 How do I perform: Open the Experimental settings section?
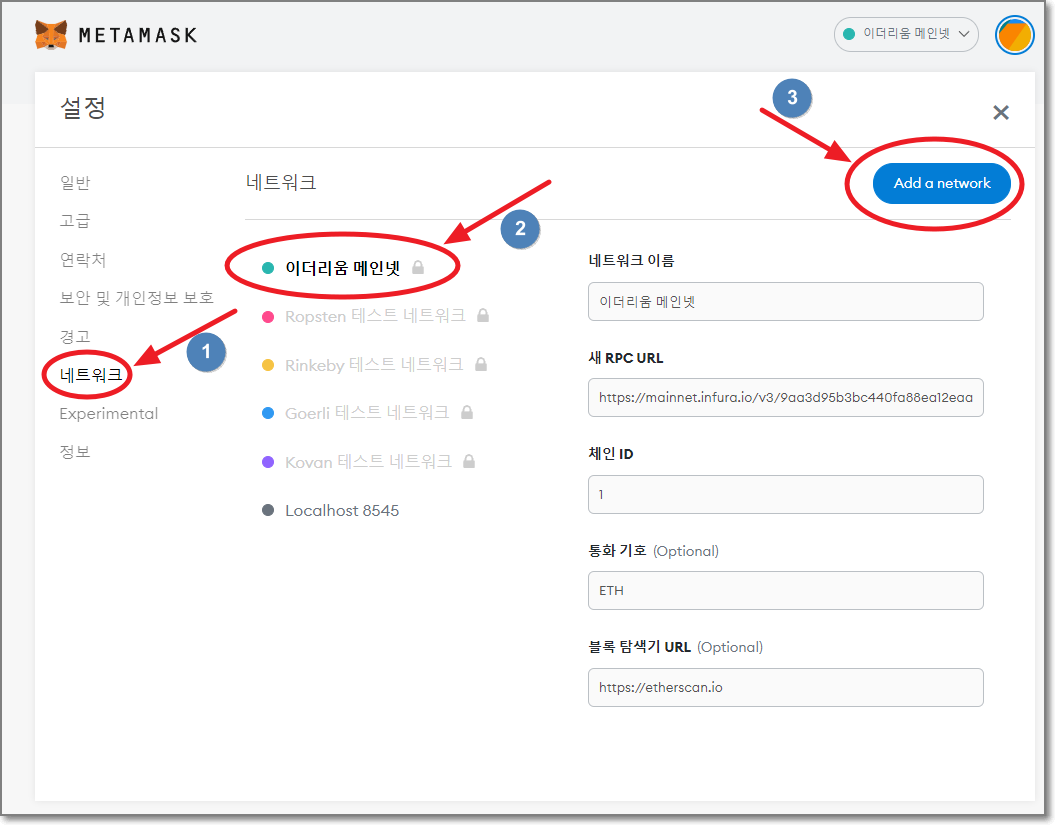[108, 413]
